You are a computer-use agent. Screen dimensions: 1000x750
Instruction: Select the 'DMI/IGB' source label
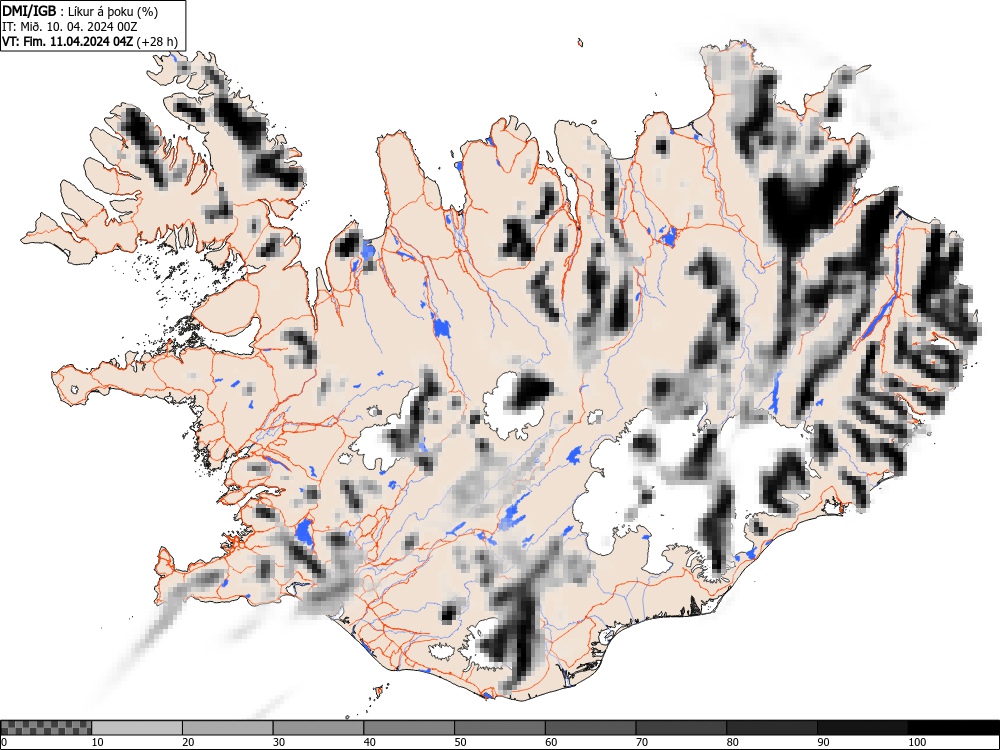click(29, 11)
